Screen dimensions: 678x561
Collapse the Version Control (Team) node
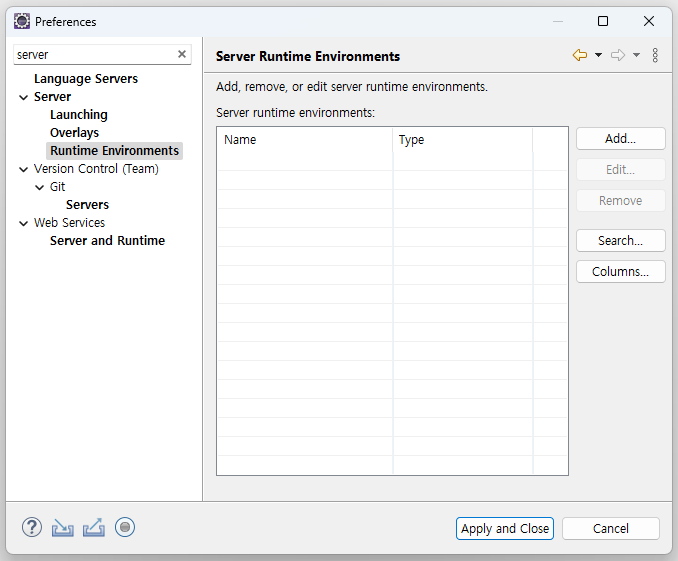click(24, 169)
